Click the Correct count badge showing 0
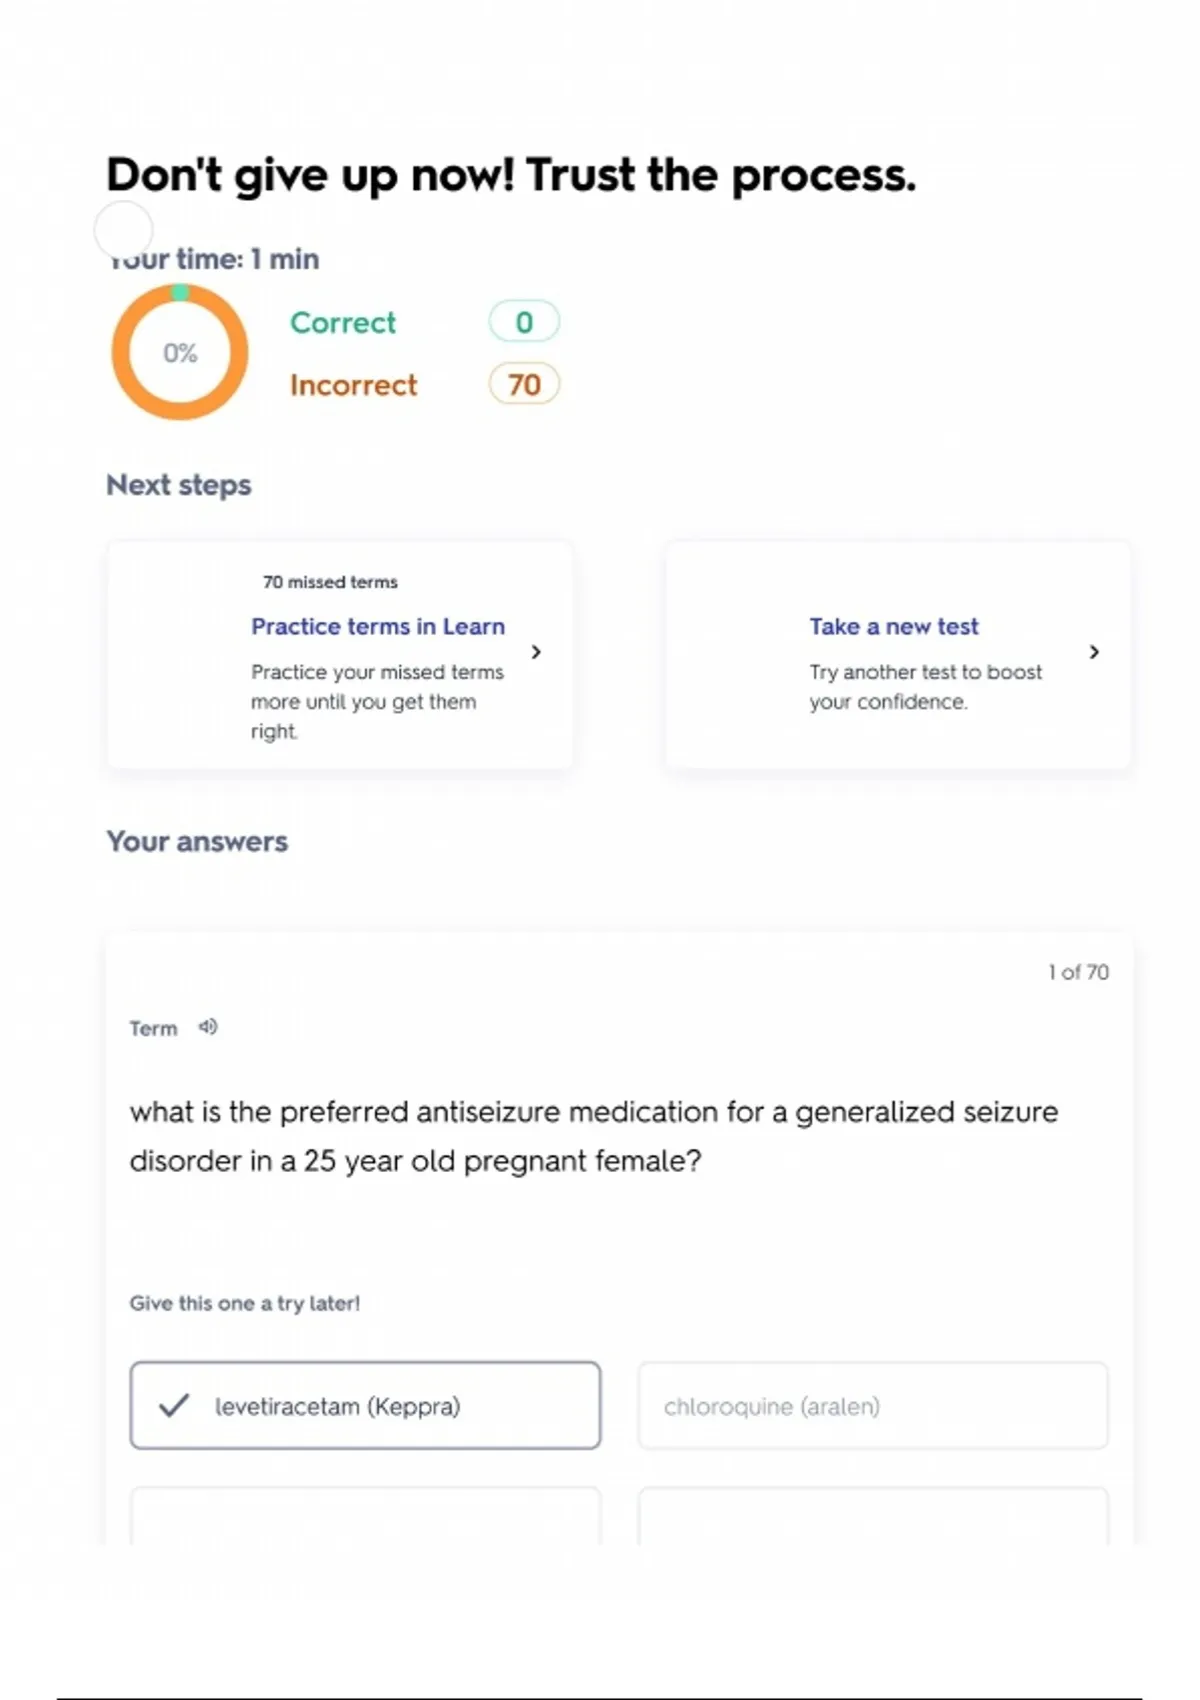This screenshot has height=1700, width=1200. coord(524,322)
